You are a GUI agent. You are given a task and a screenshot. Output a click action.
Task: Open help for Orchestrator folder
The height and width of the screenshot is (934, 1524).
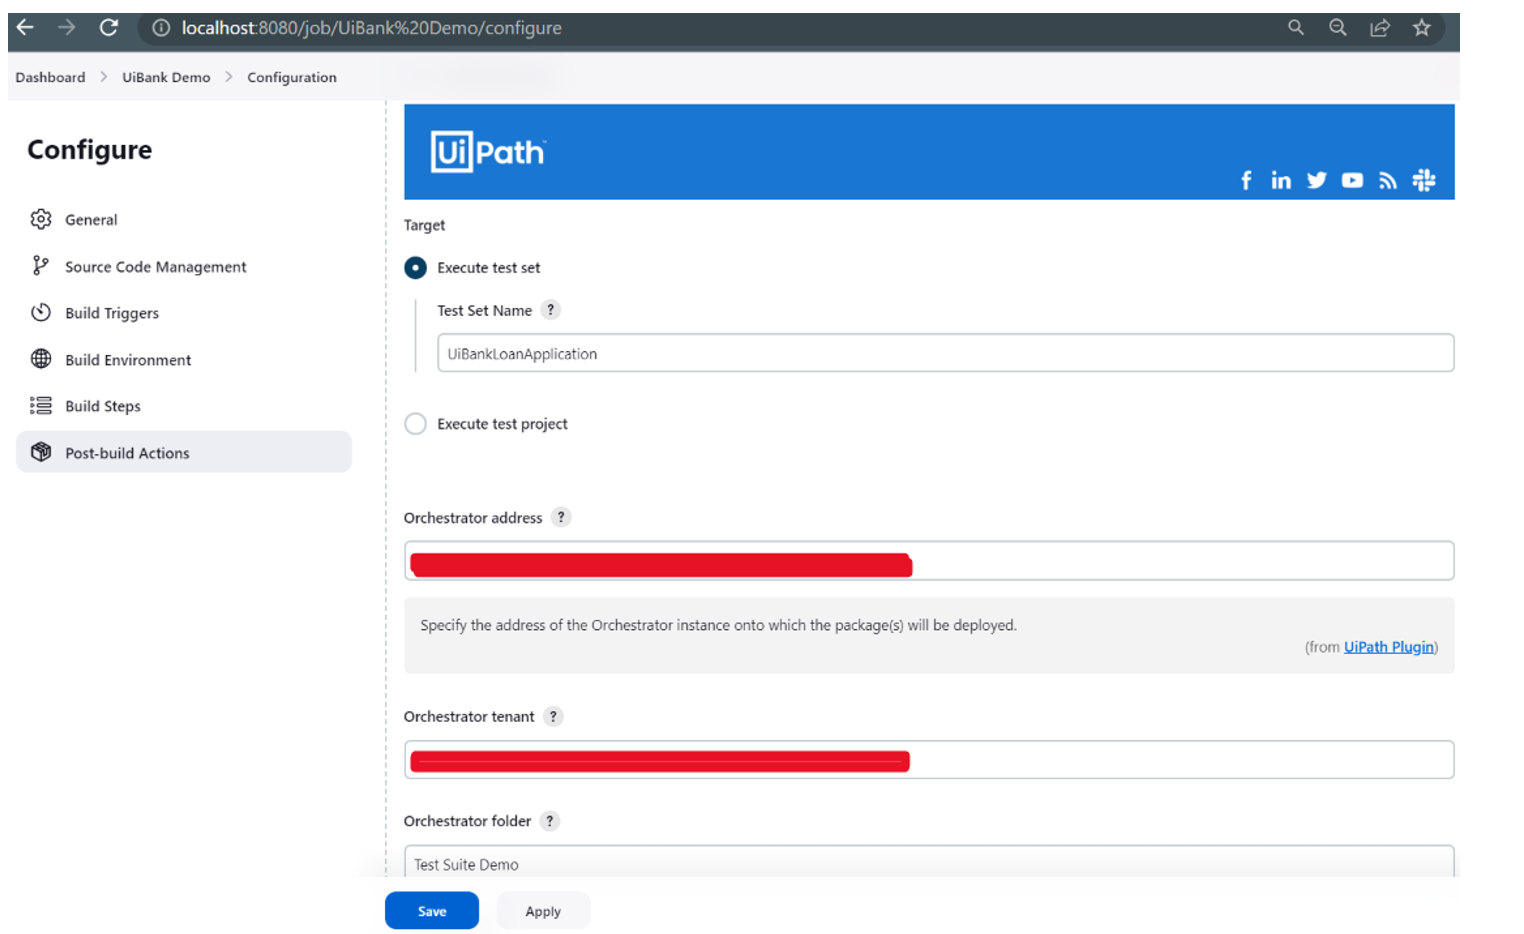tap(549, 821)
